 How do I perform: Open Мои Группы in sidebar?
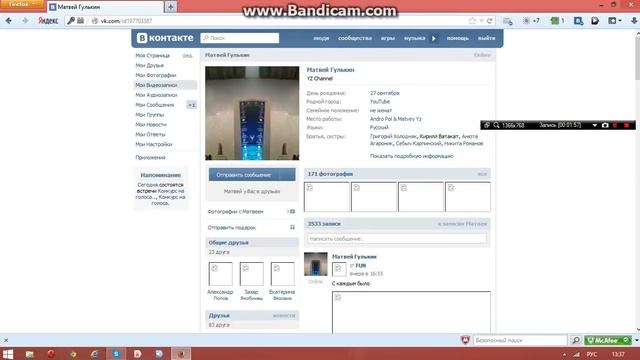149,115
